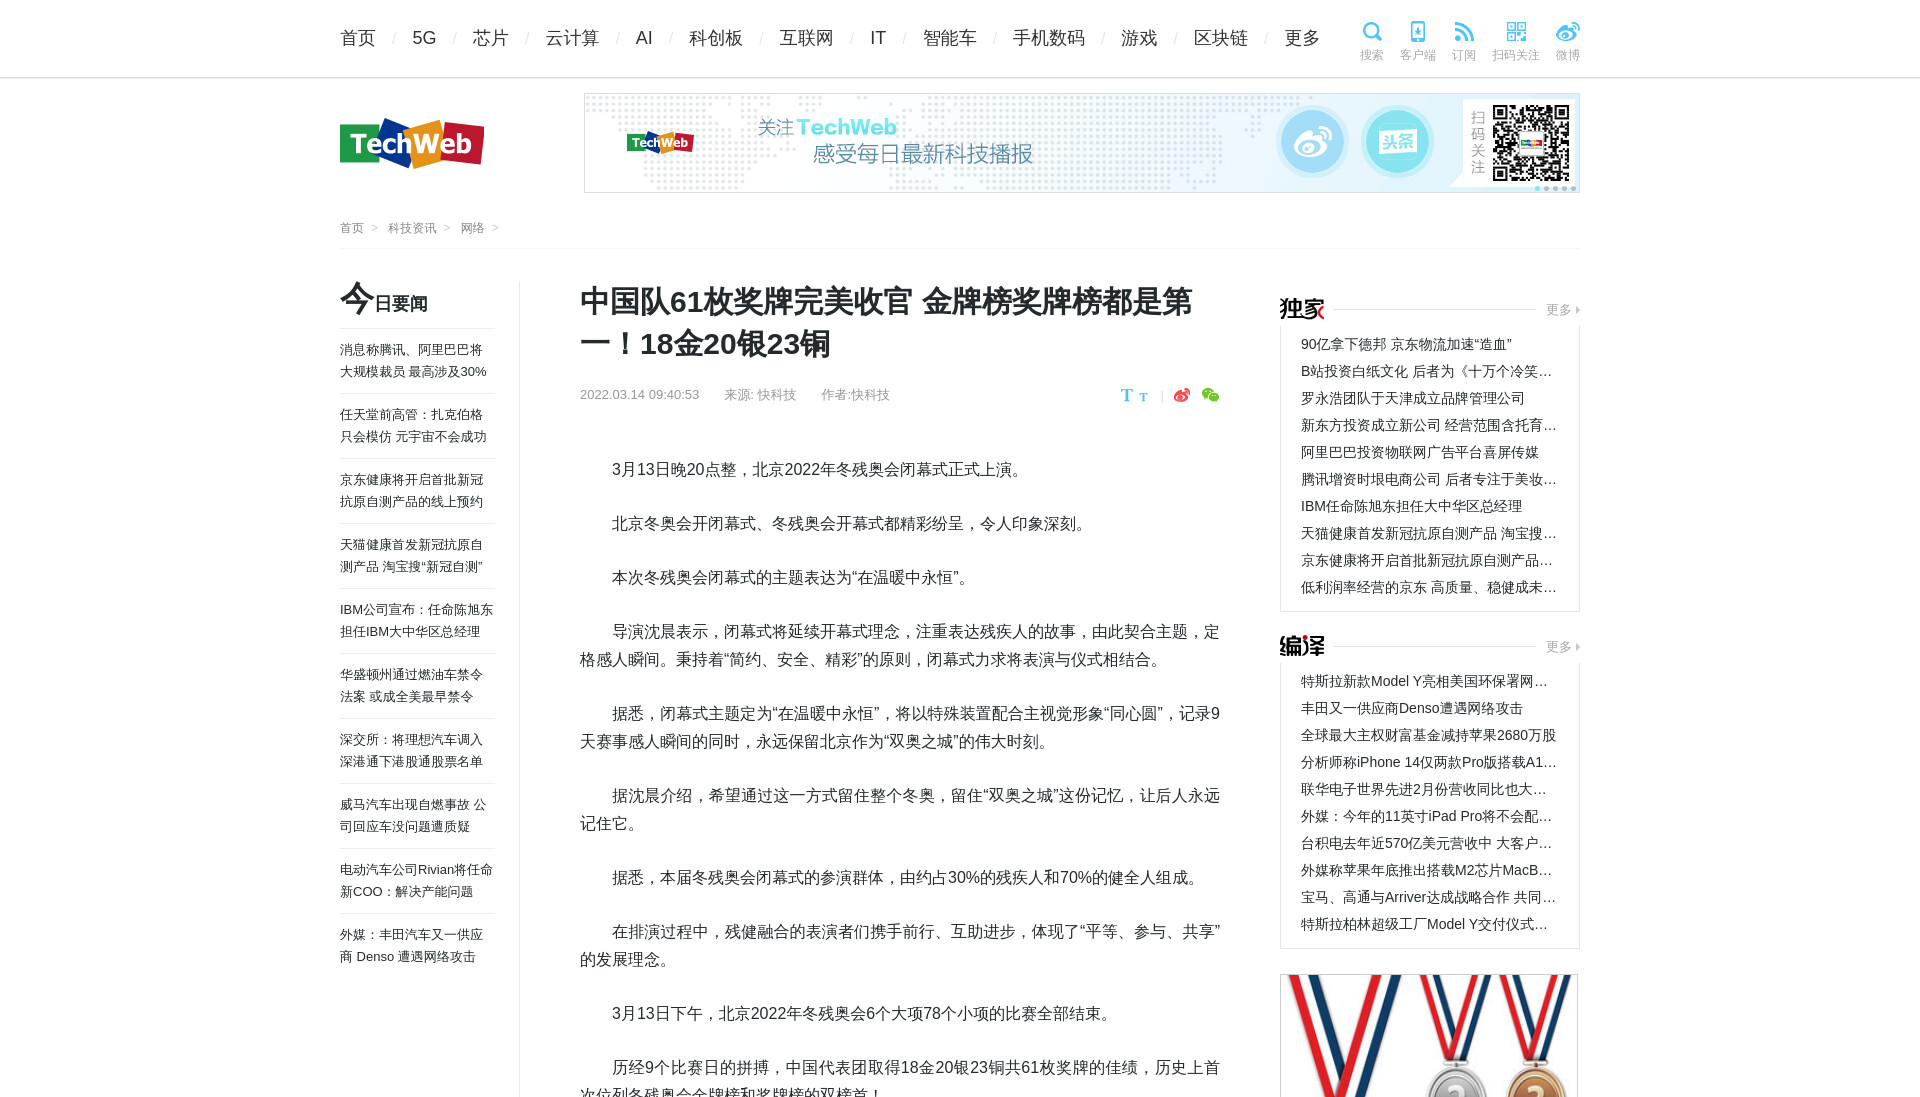
Task: Open 电动汽车公司Rivian将任命新COO news item
Action: (417, 881)
